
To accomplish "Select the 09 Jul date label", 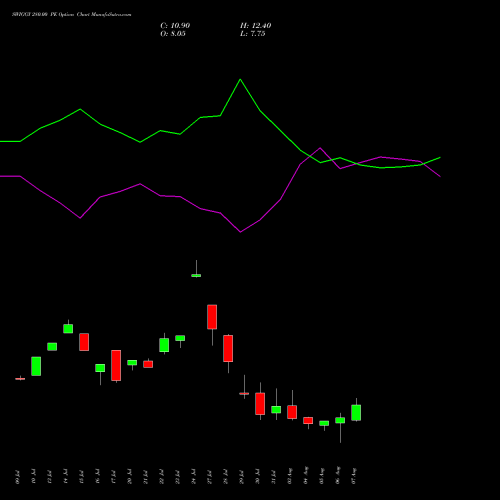I will 18,477.
